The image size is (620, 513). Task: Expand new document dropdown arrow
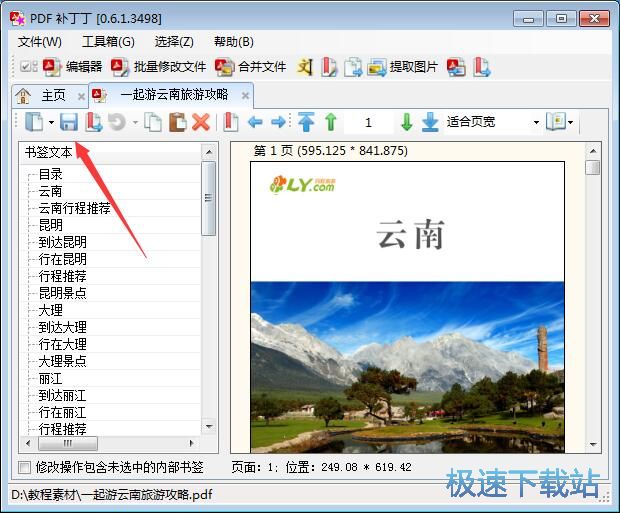[x=51, y=122]
